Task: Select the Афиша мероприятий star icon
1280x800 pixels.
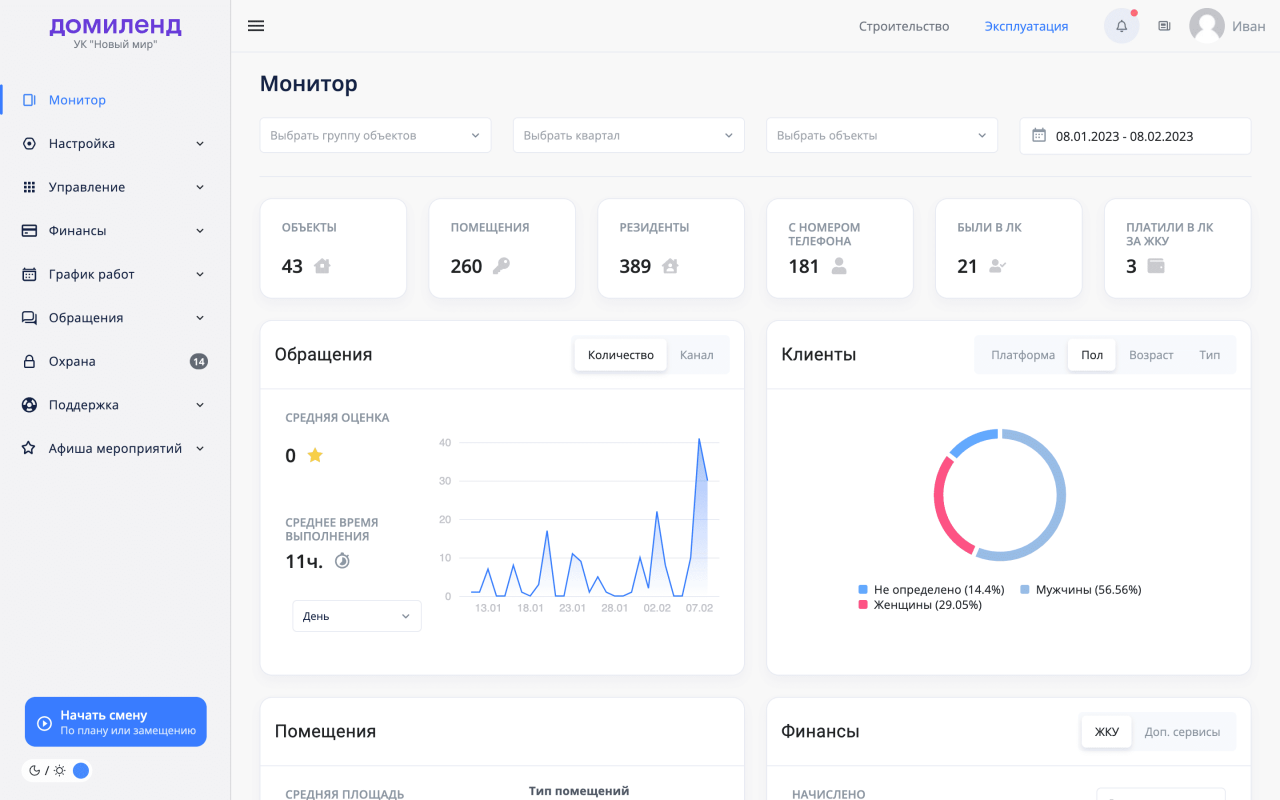Action: point(29,448)
